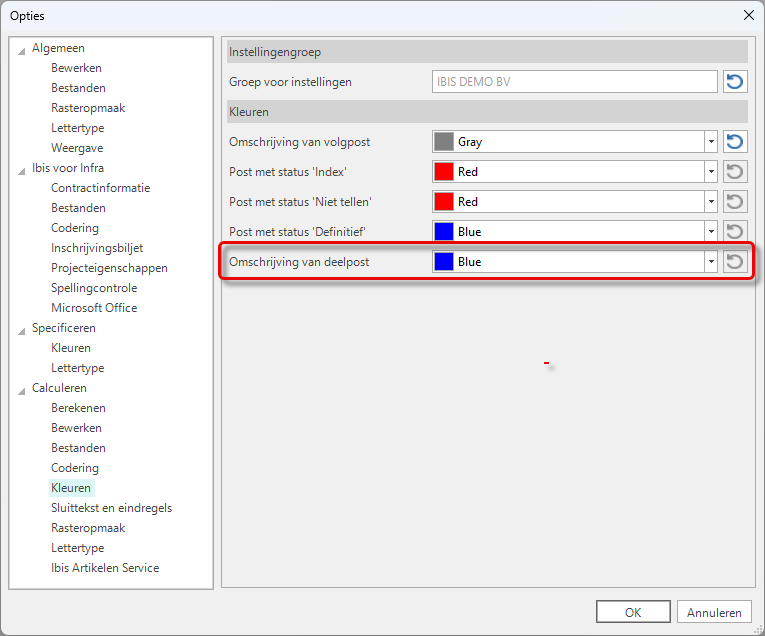This screenshot has width=765, height=636.
Task: Select Spellingcontrole in the options tree
Action: coord(94,288)
